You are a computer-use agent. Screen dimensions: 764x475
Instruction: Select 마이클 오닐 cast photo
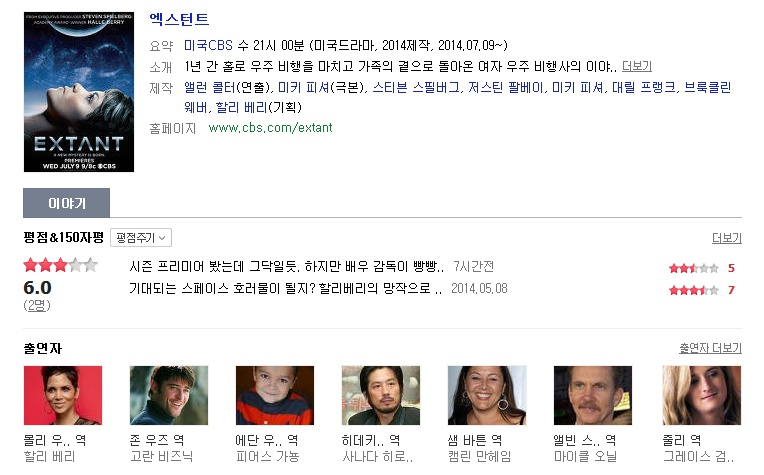pyautogui.click(x=592, y=396)
